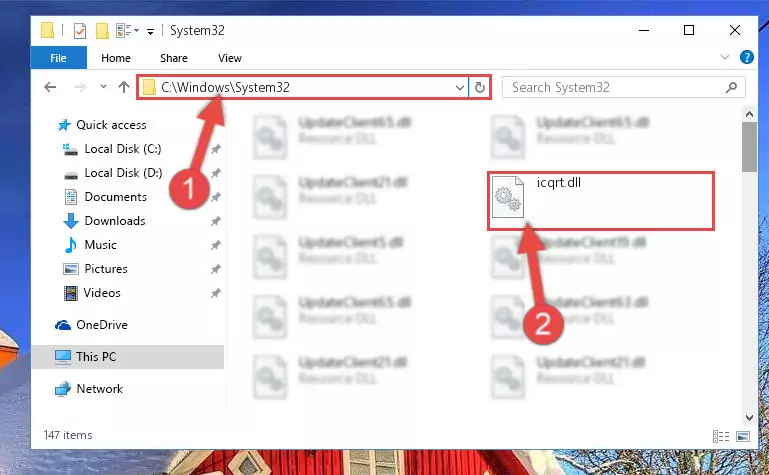Click the Properties quick access toolbar icon
The image size is (769, 475).
[79, 31]
